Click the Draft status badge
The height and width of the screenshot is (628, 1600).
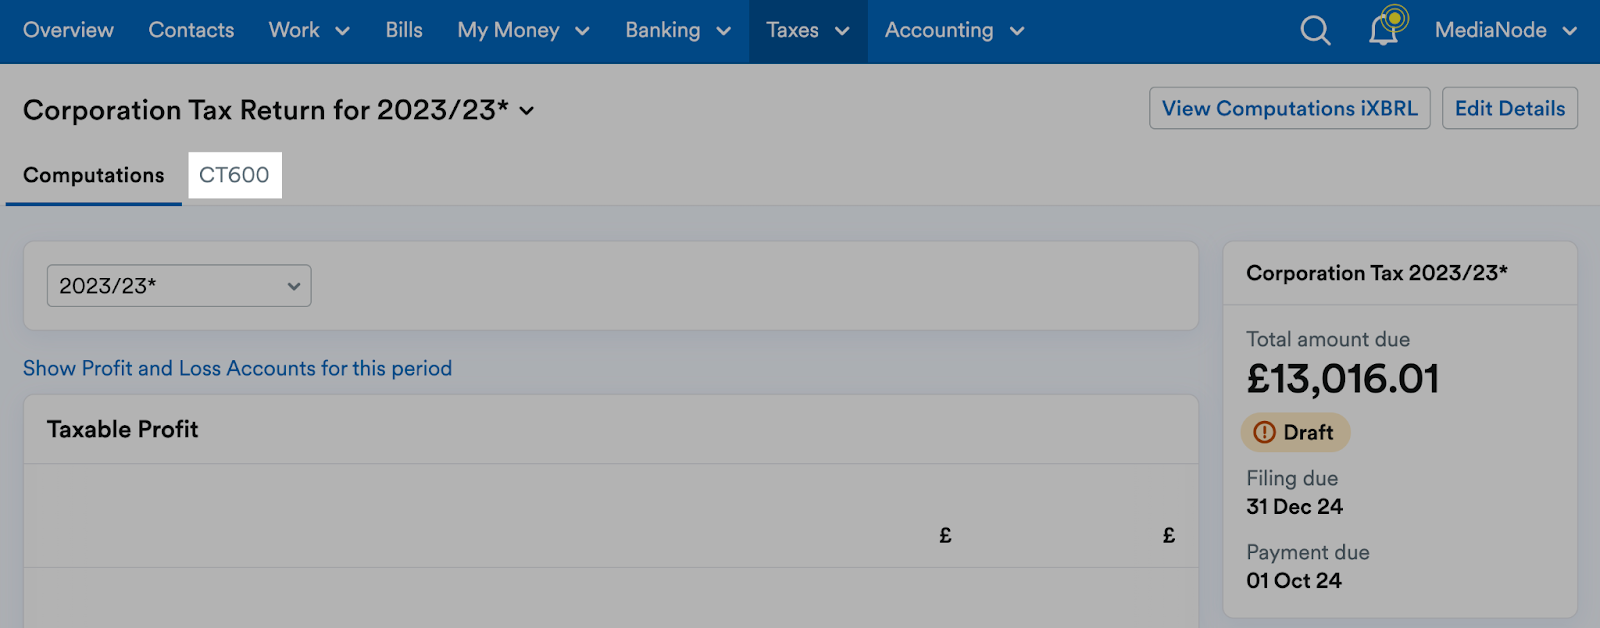pos(1295,432)
